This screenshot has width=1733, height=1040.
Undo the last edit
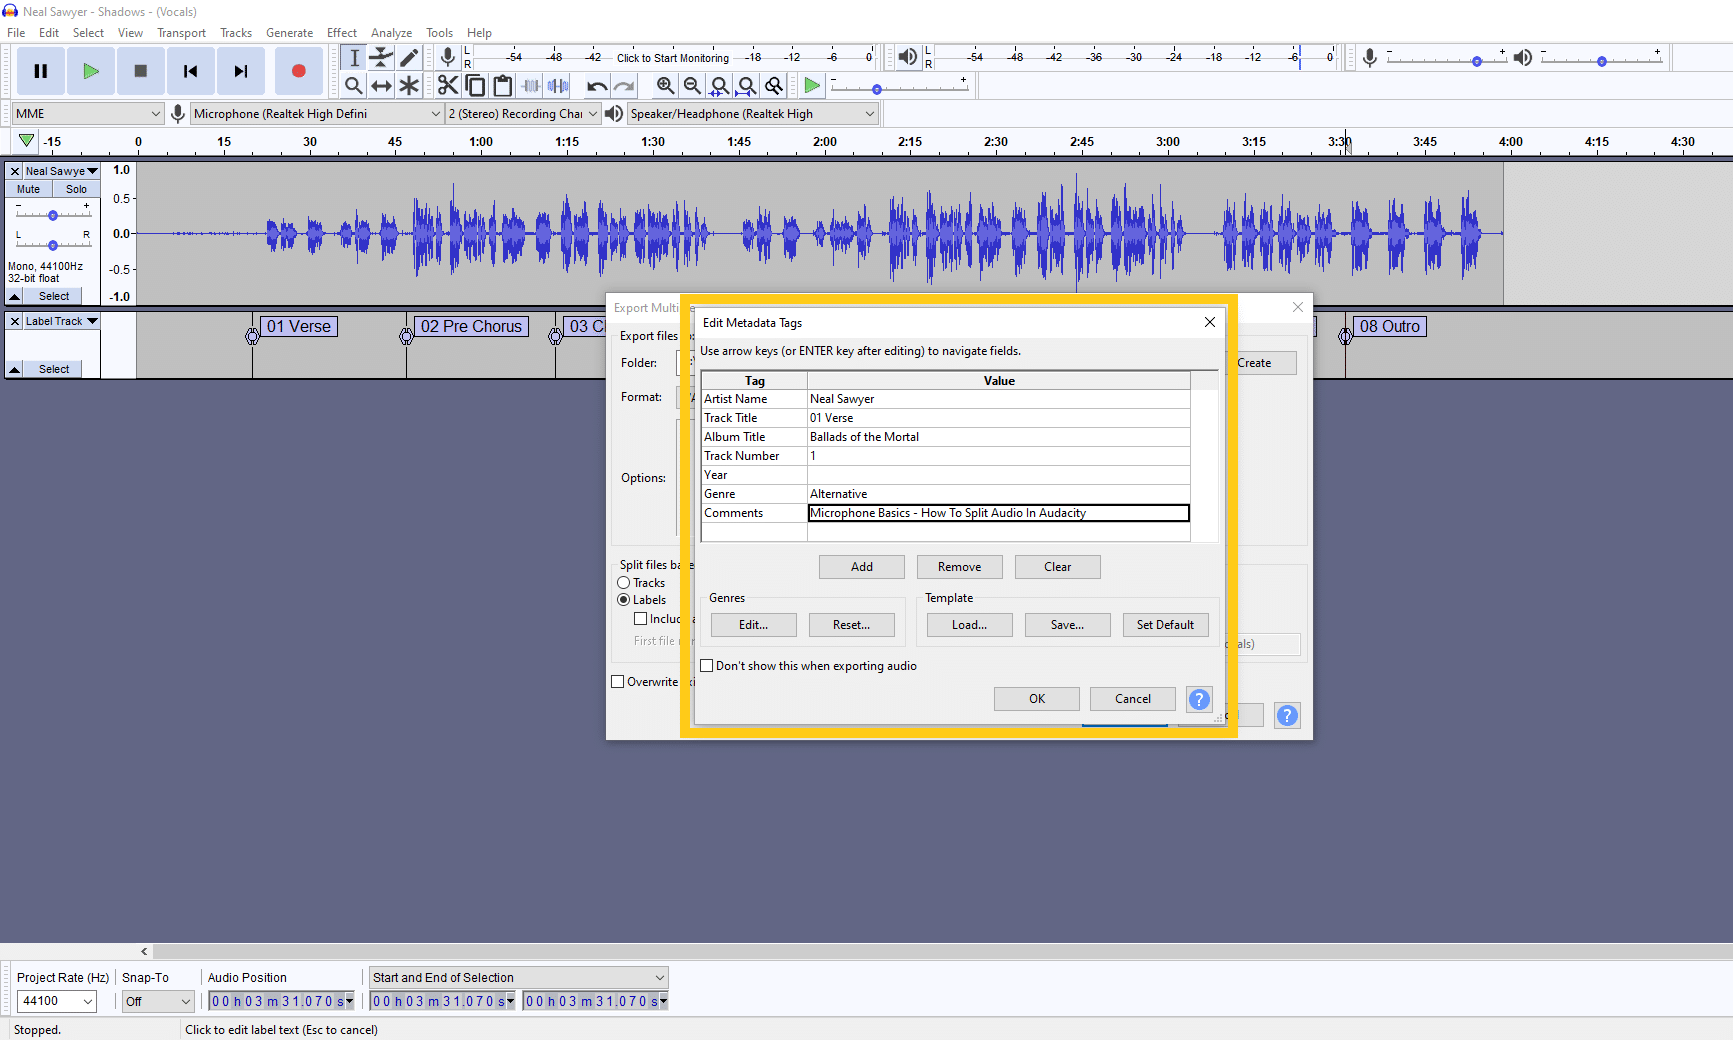tap(597, 85)
